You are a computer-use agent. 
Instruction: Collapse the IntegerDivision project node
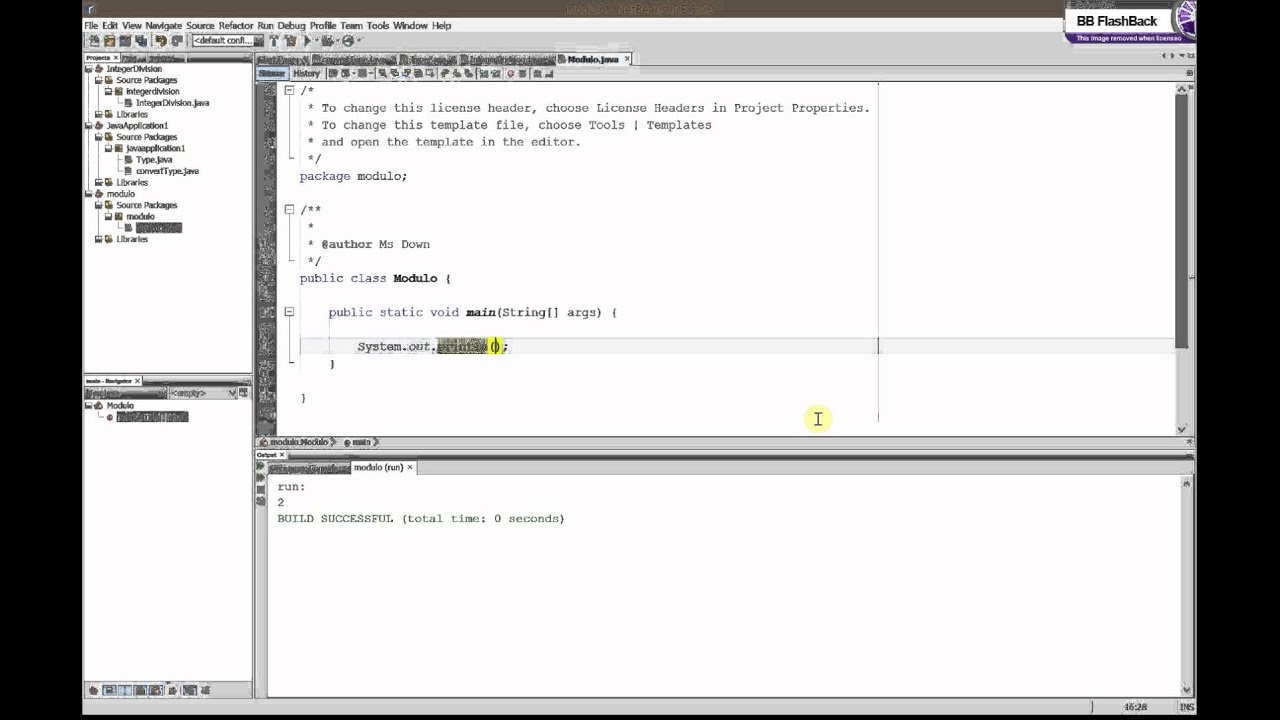(88, 69)
